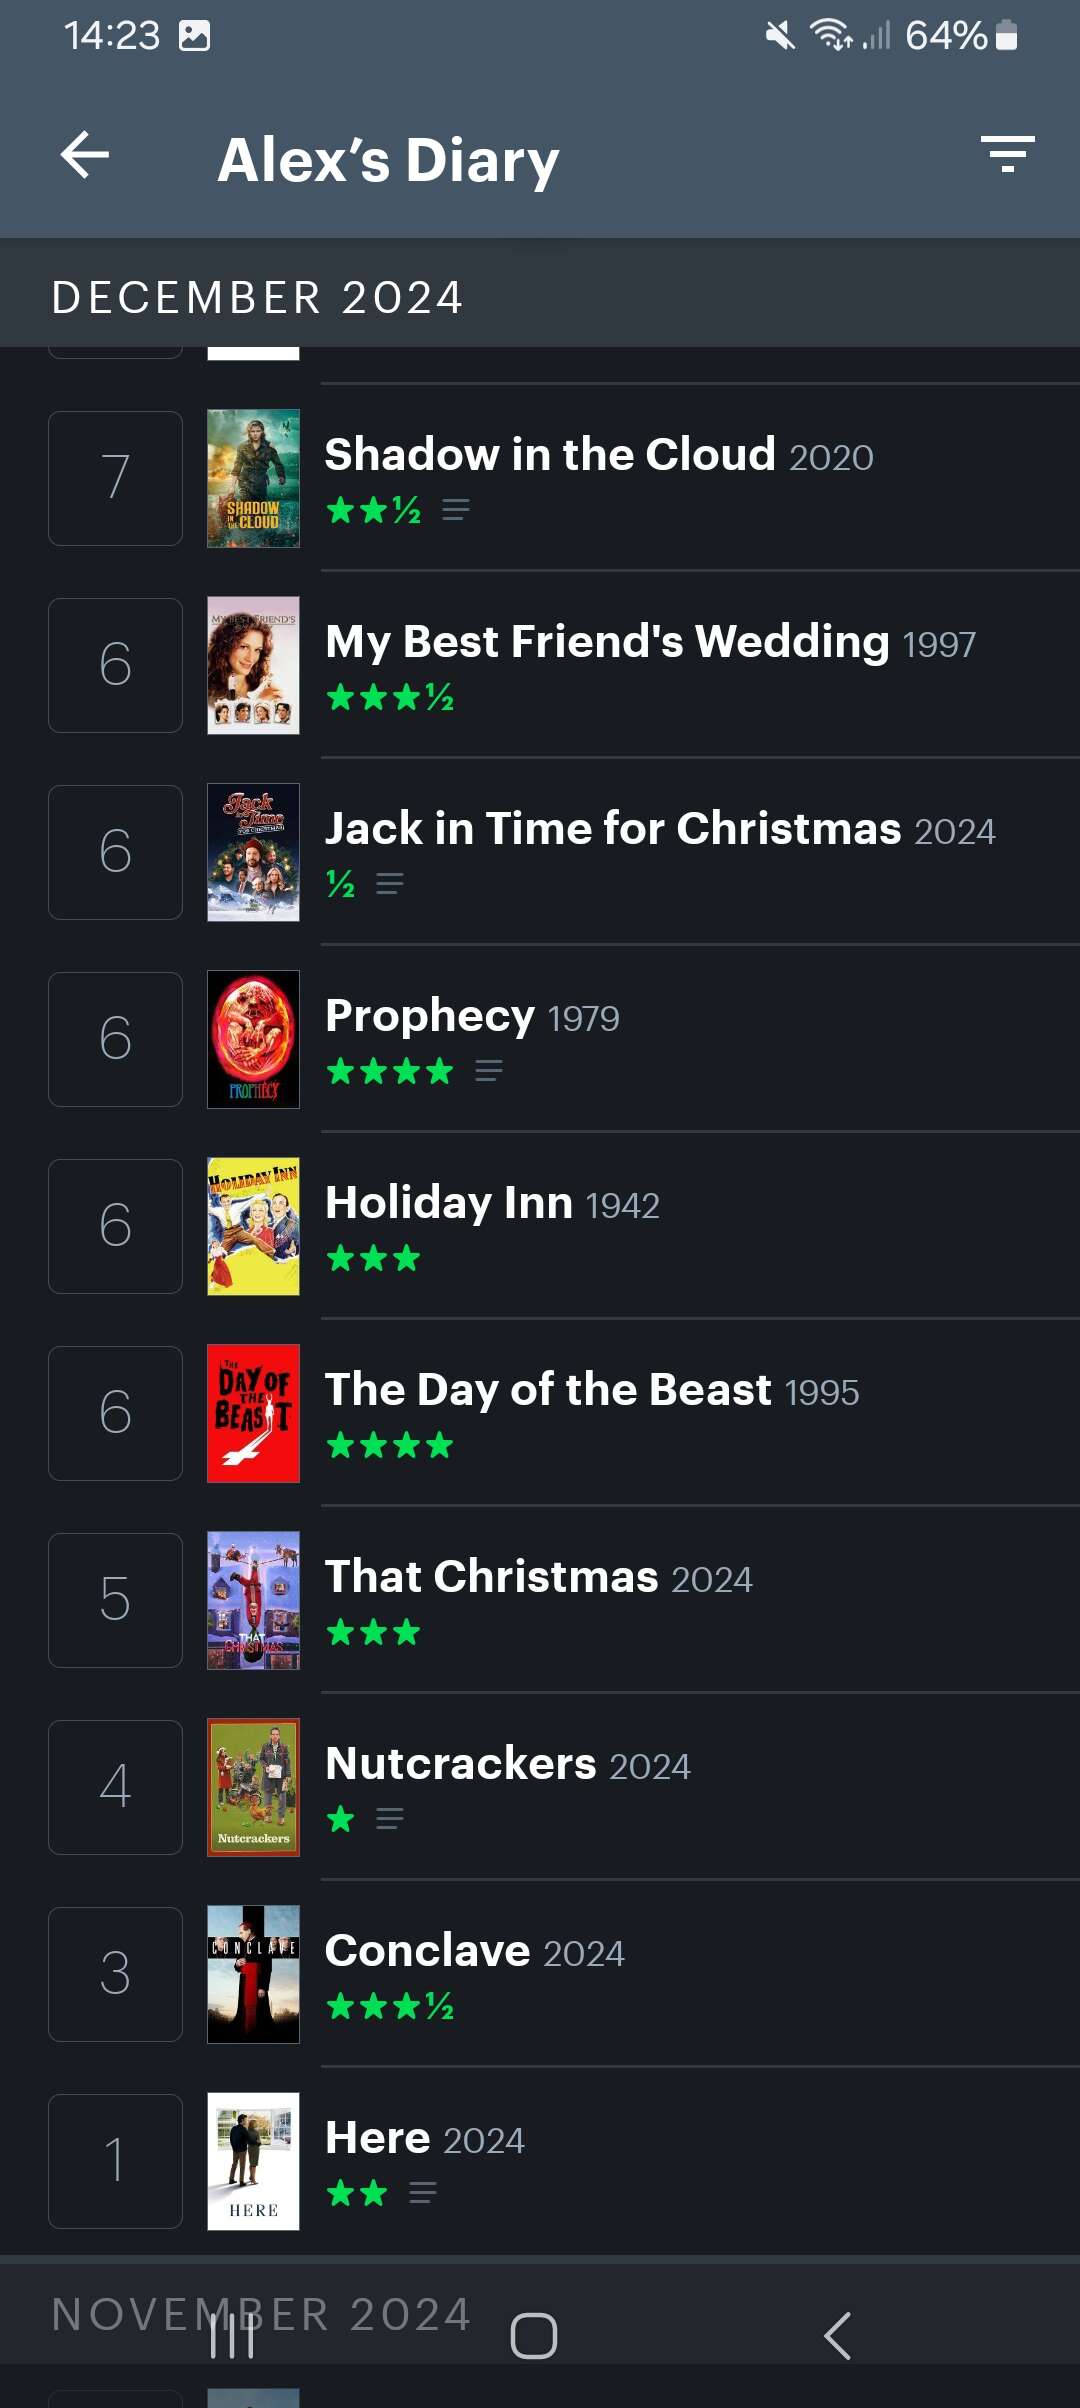Open That Christmas diary entry title
The height and width of the screenshot is (2408, 1080).
[x=491, y=1576]
